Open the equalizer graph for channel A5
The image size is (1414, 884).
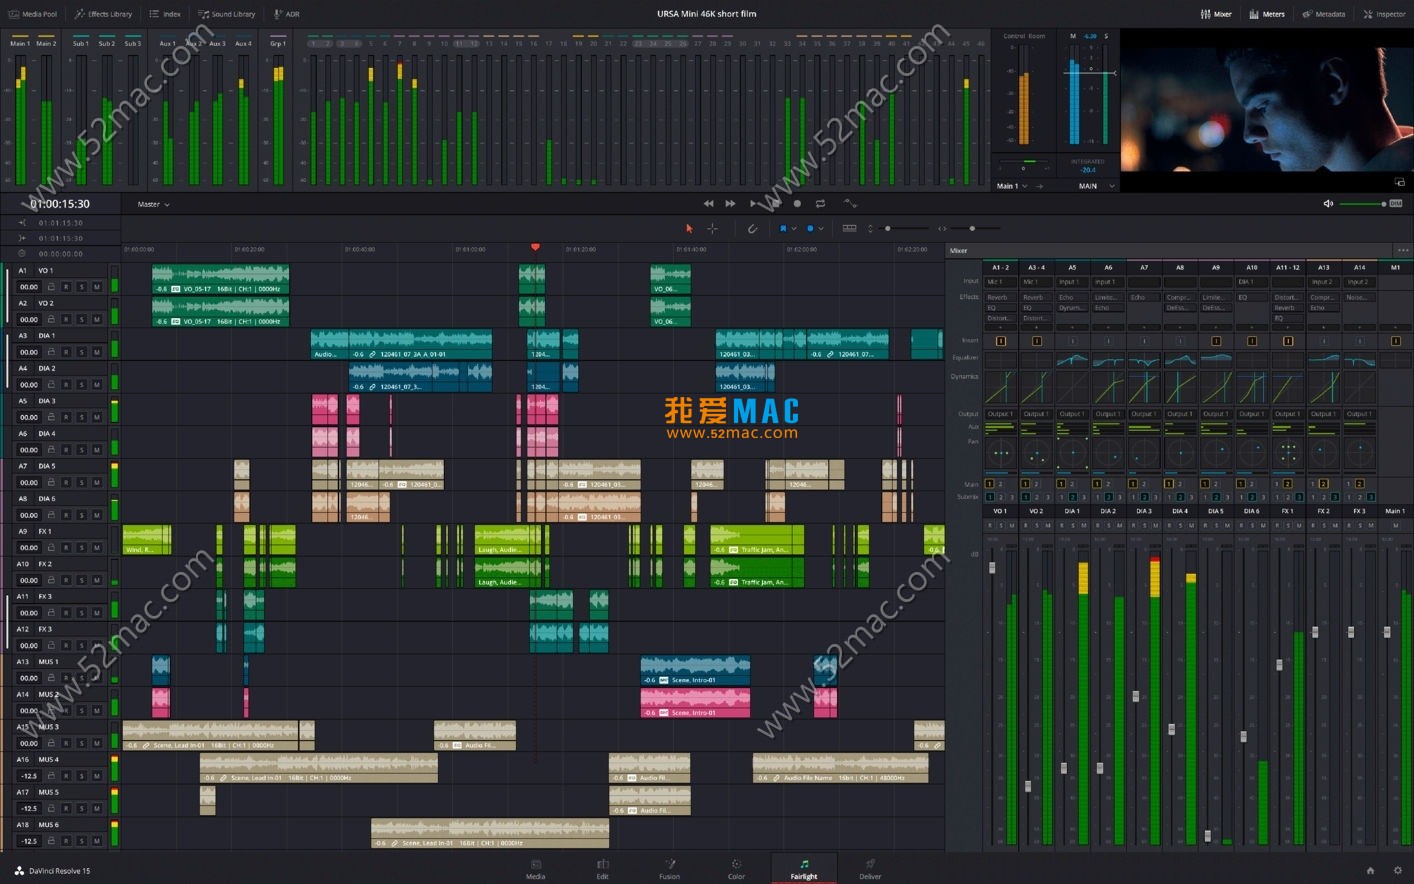click(1073, 359)
